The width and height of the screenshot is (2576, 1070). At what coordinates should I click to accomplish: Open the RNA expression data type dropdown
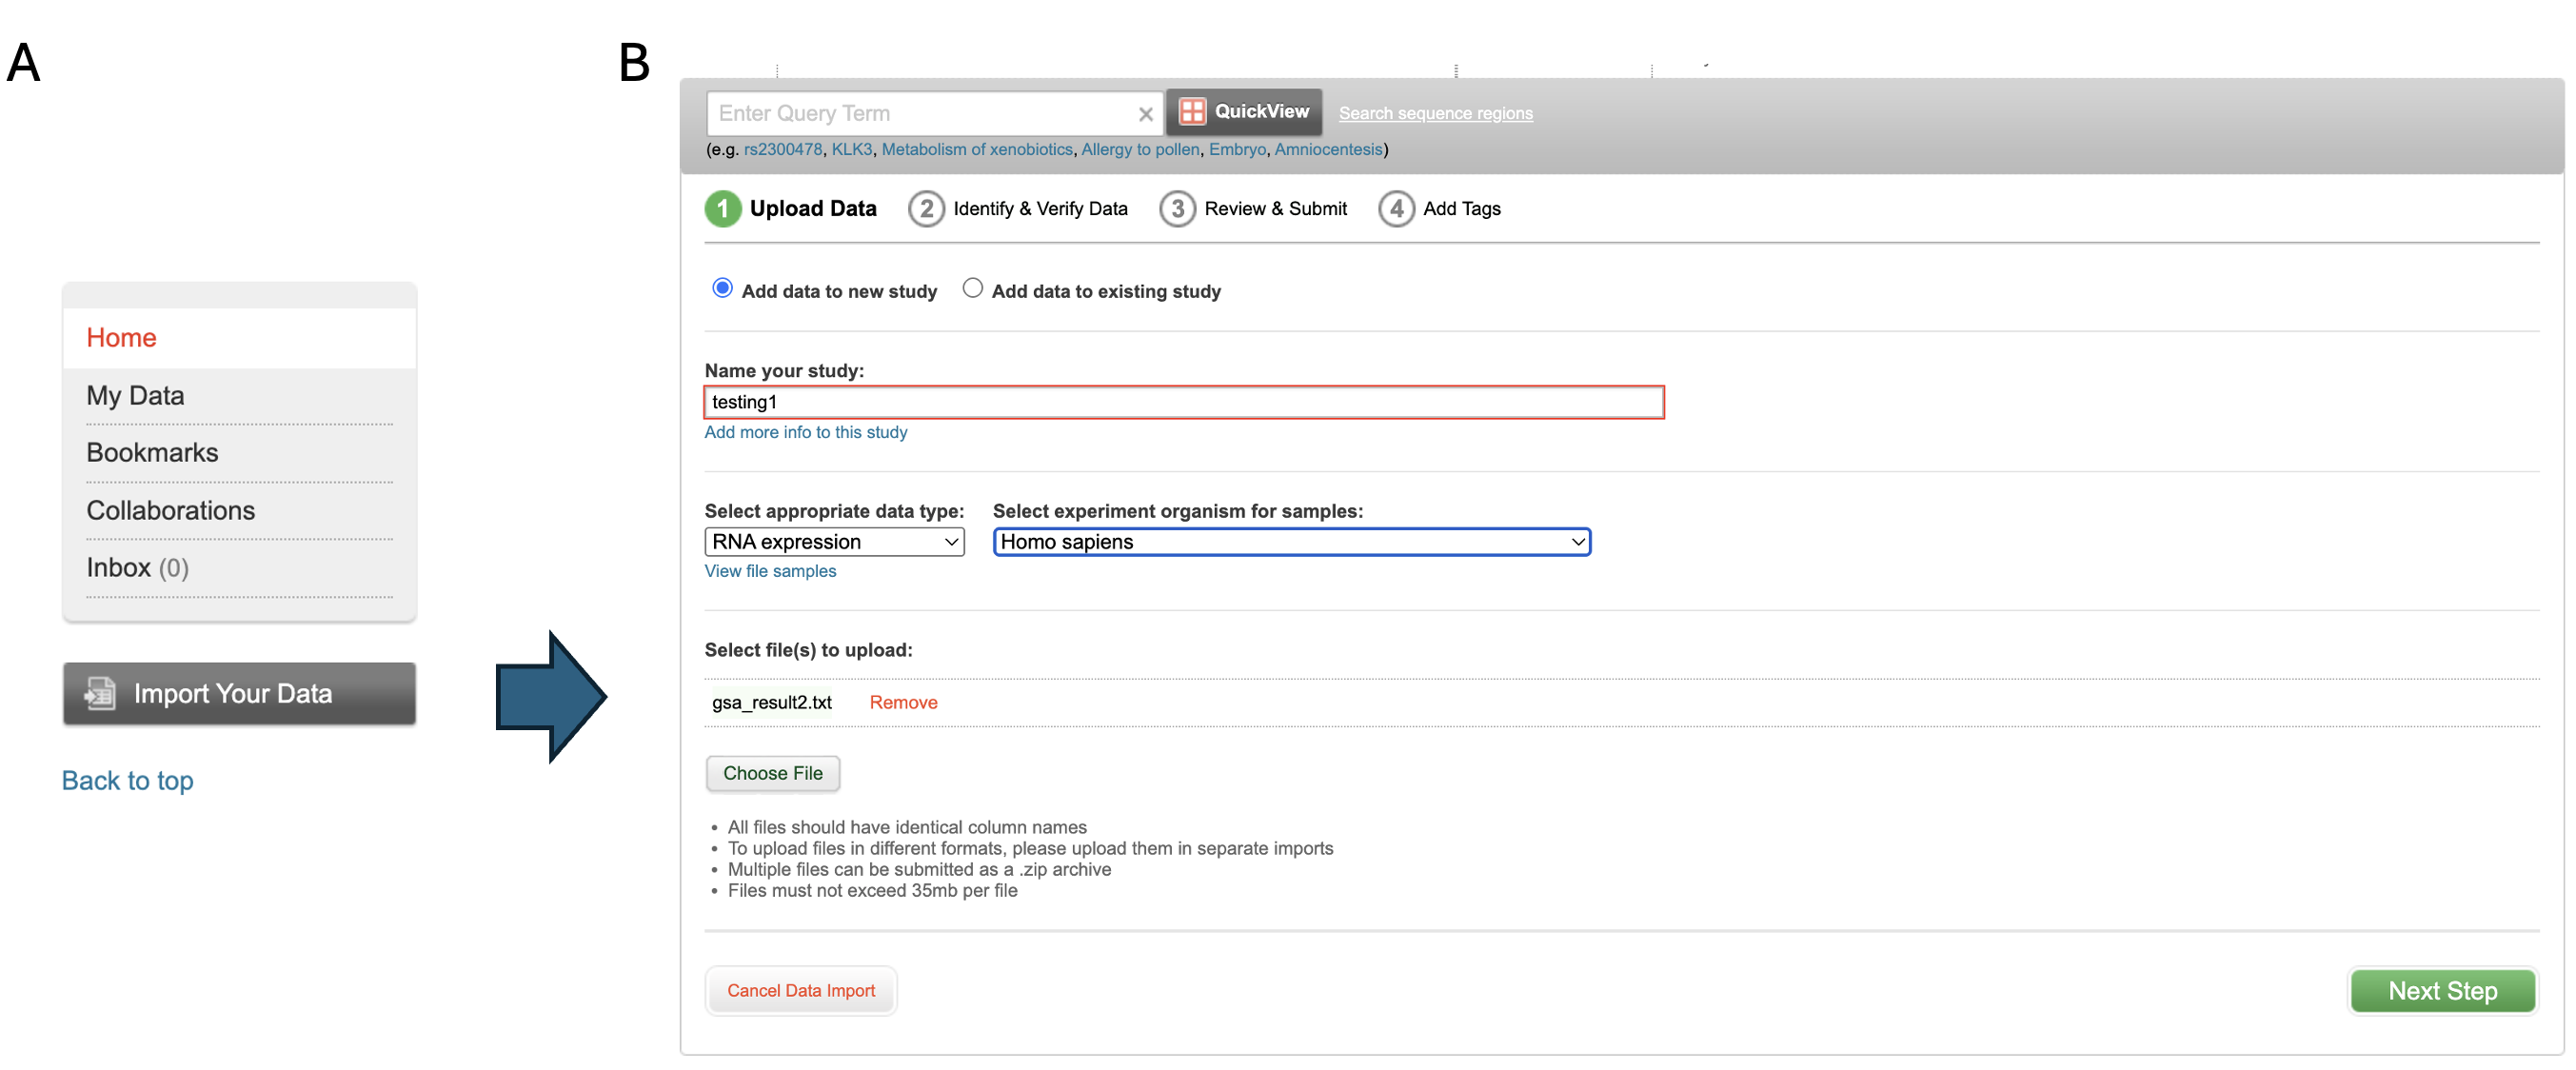[834, 541]
